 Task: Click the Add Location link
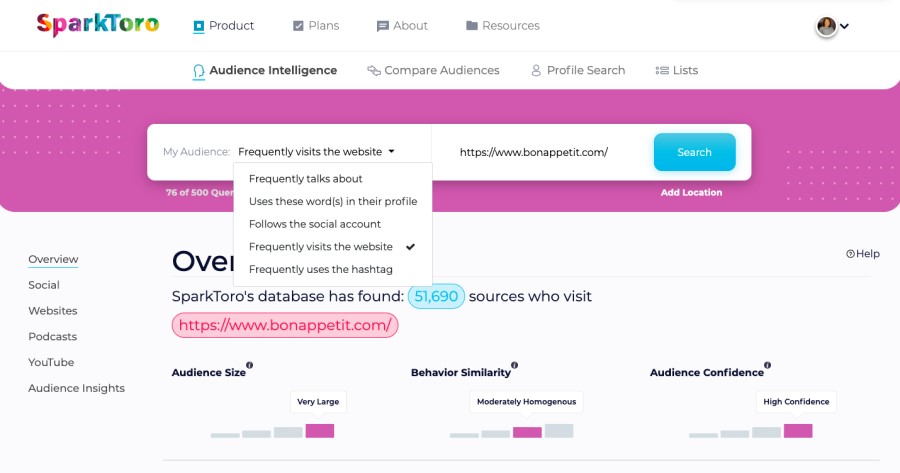[691, 192]
